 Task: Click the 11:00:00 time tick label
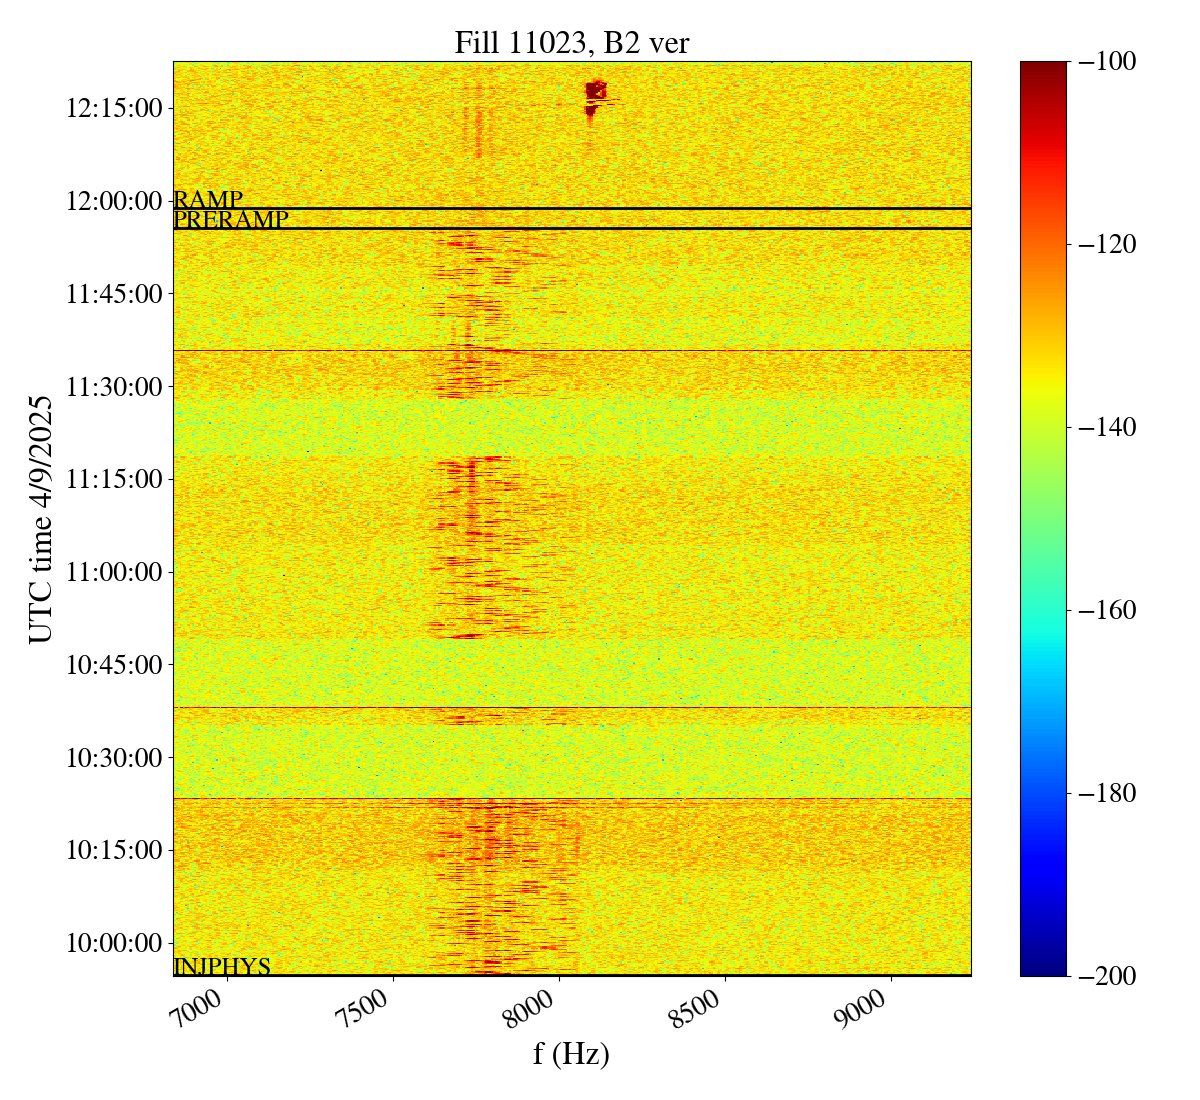[x=113, y=572]
